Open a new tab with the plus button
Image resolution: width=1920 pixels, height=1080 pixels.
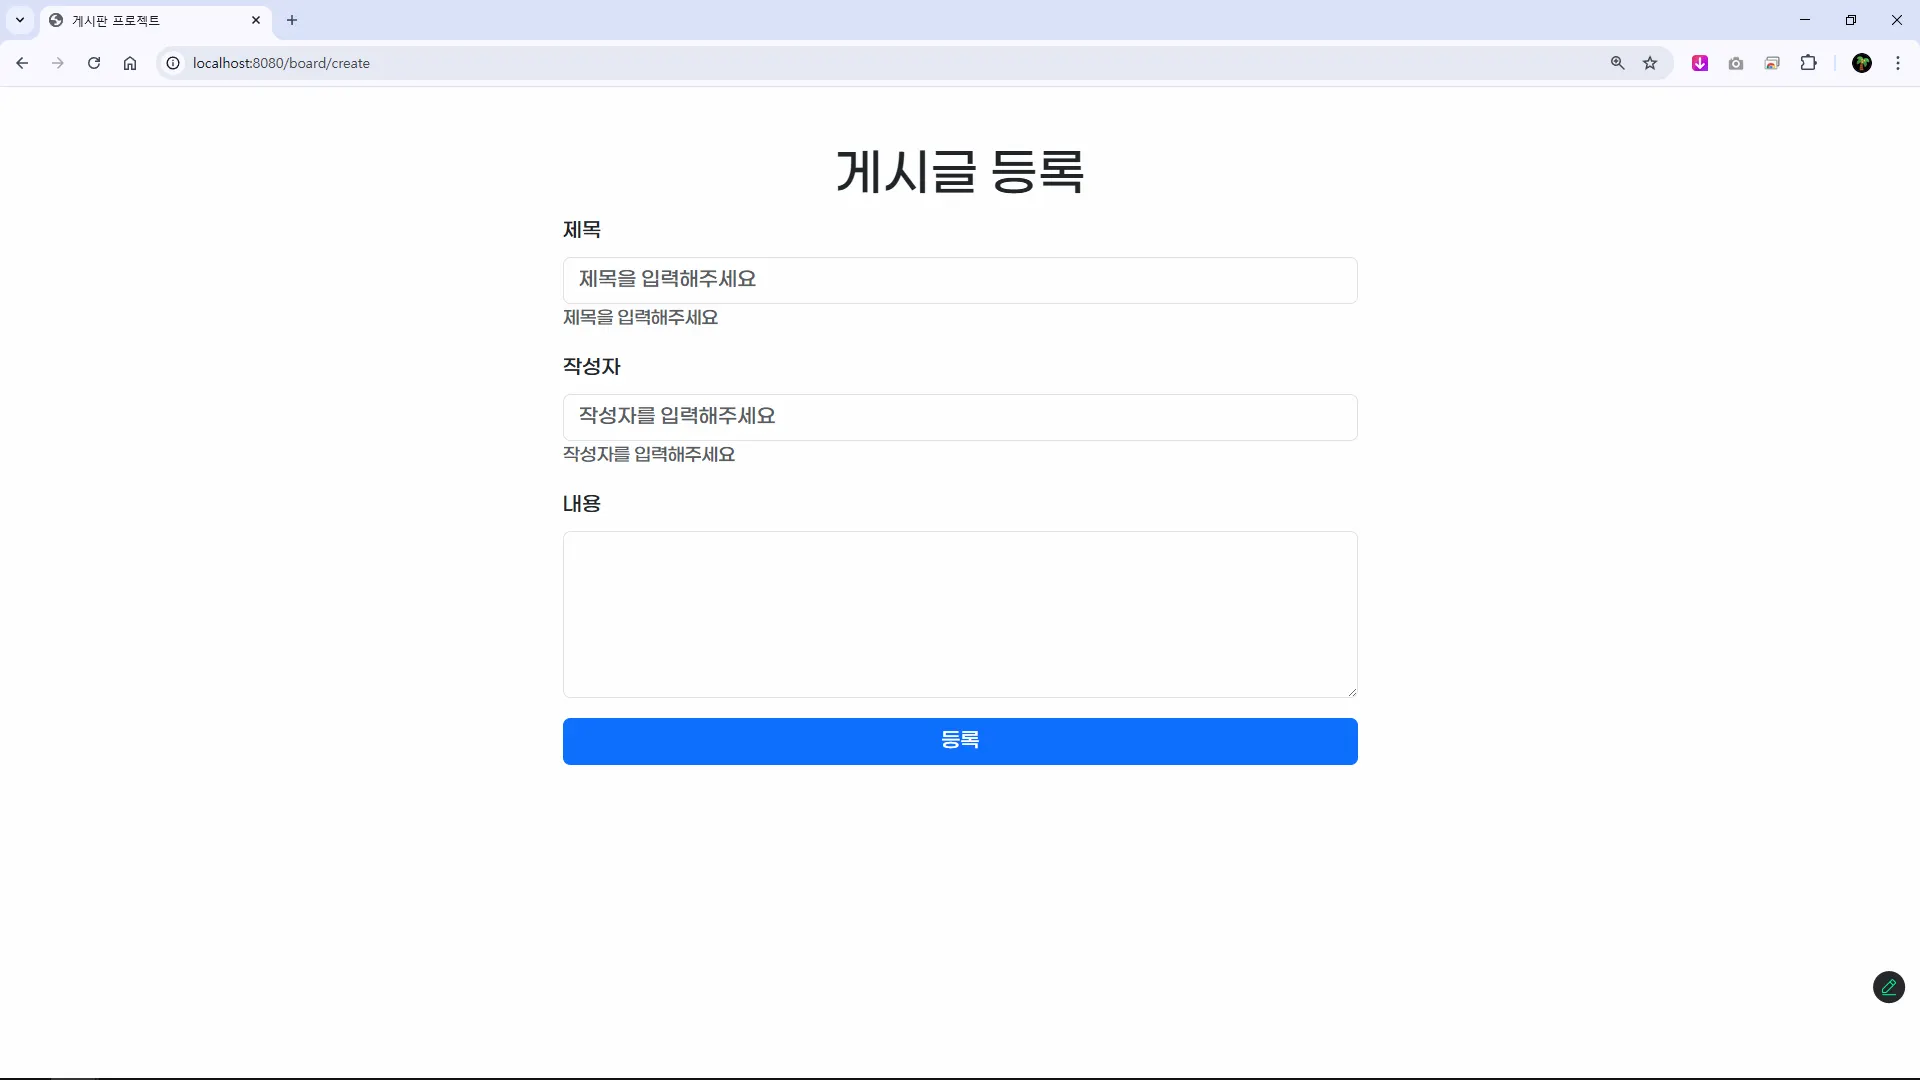292,20
